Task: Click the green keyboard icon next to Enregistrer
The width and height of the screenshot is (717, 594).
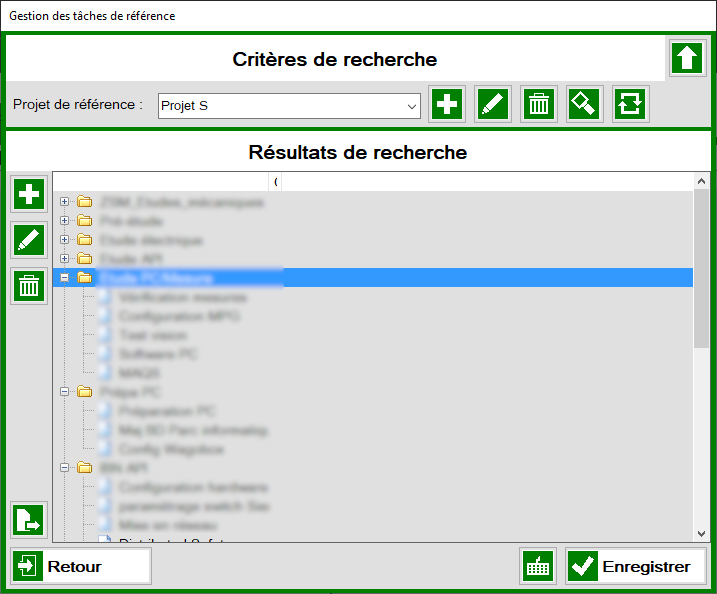Action: pyautogui.click(x=538, y=566)
